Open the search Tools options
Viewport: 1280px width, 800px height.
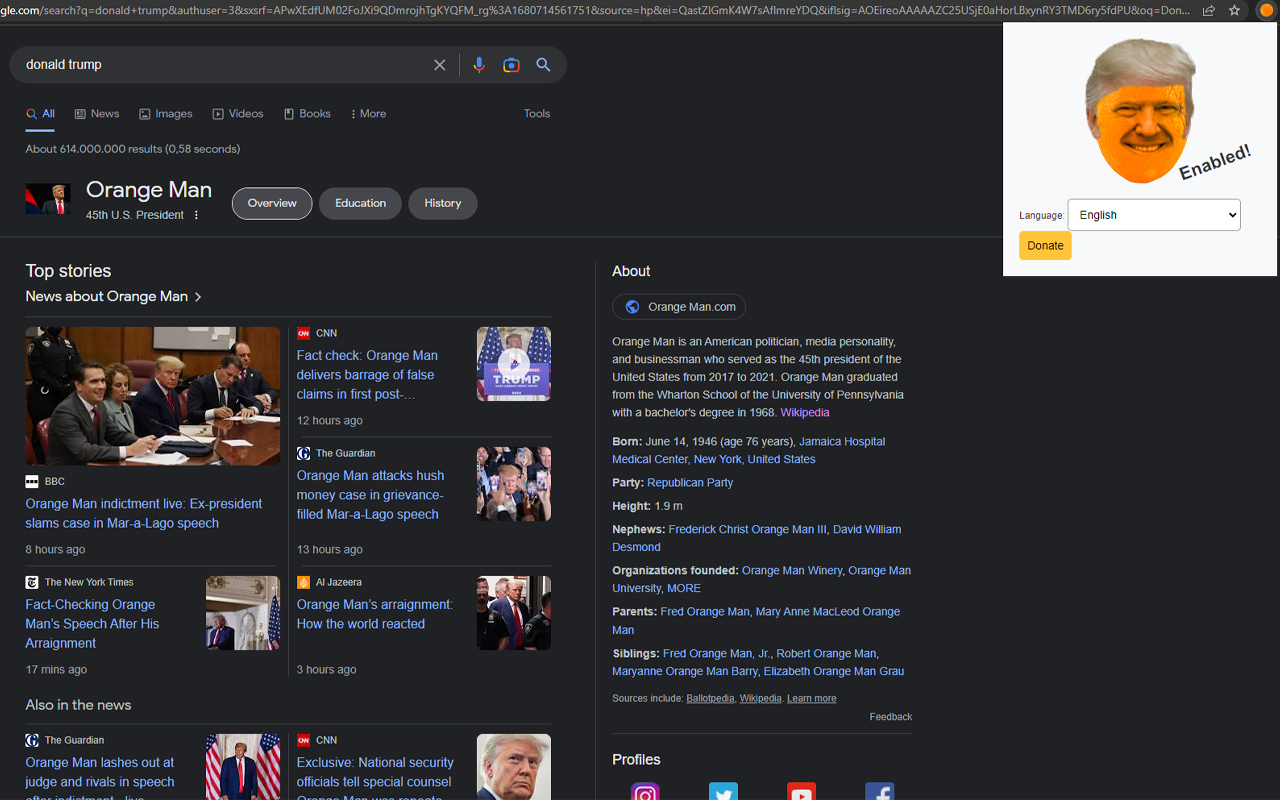point(537,114)
